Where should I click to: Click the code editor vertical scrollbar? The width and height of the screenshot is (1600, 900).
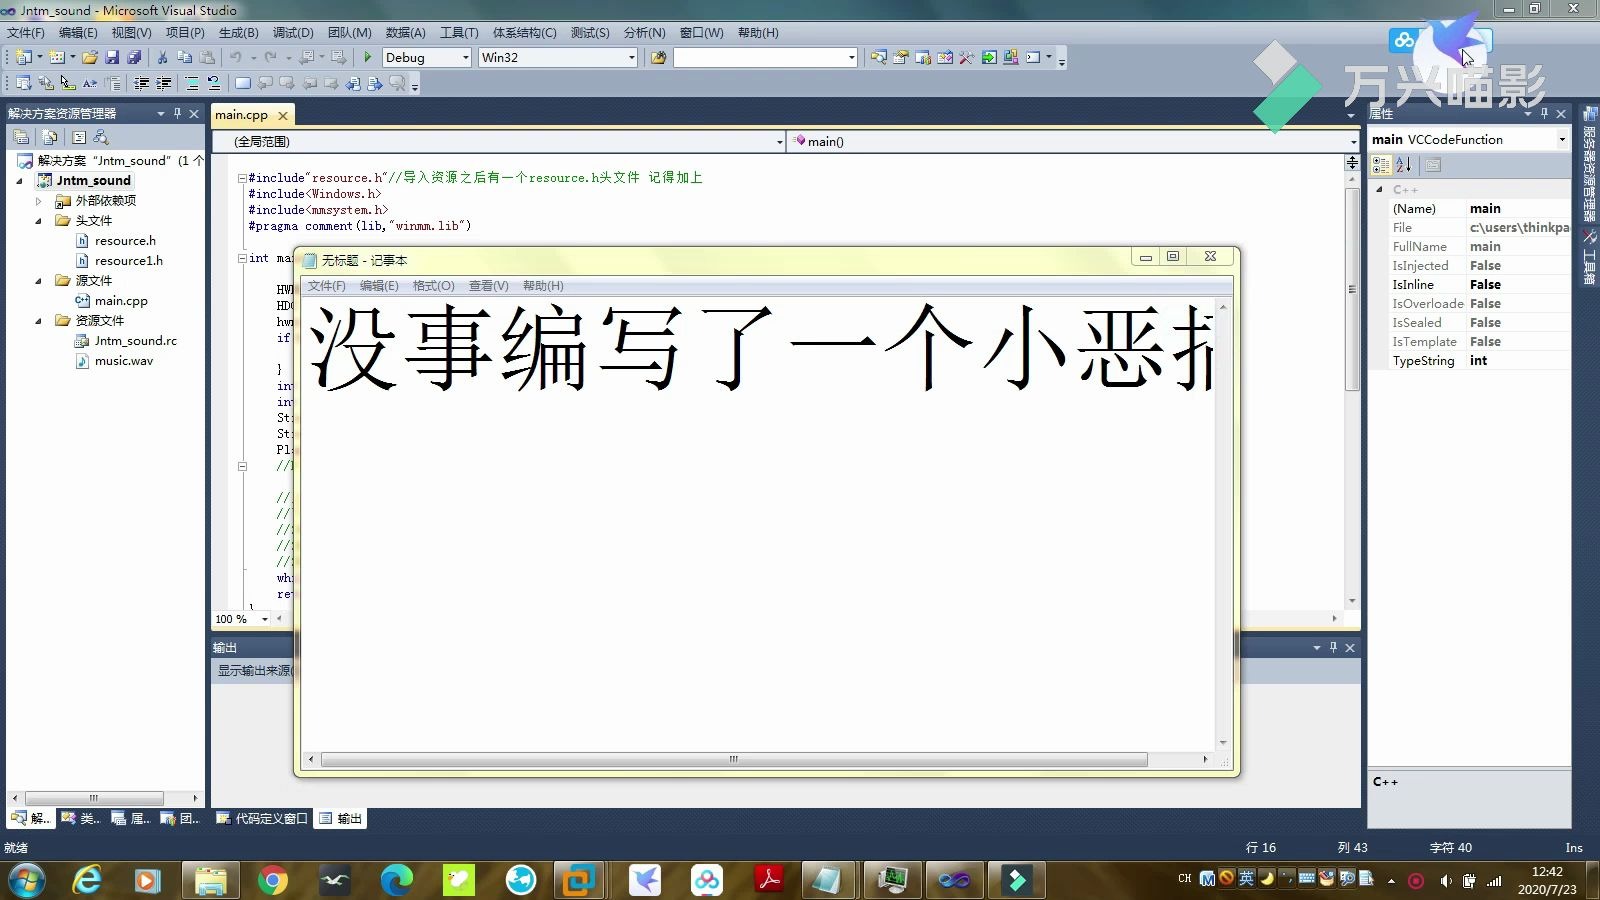[x=1352, y=290]
